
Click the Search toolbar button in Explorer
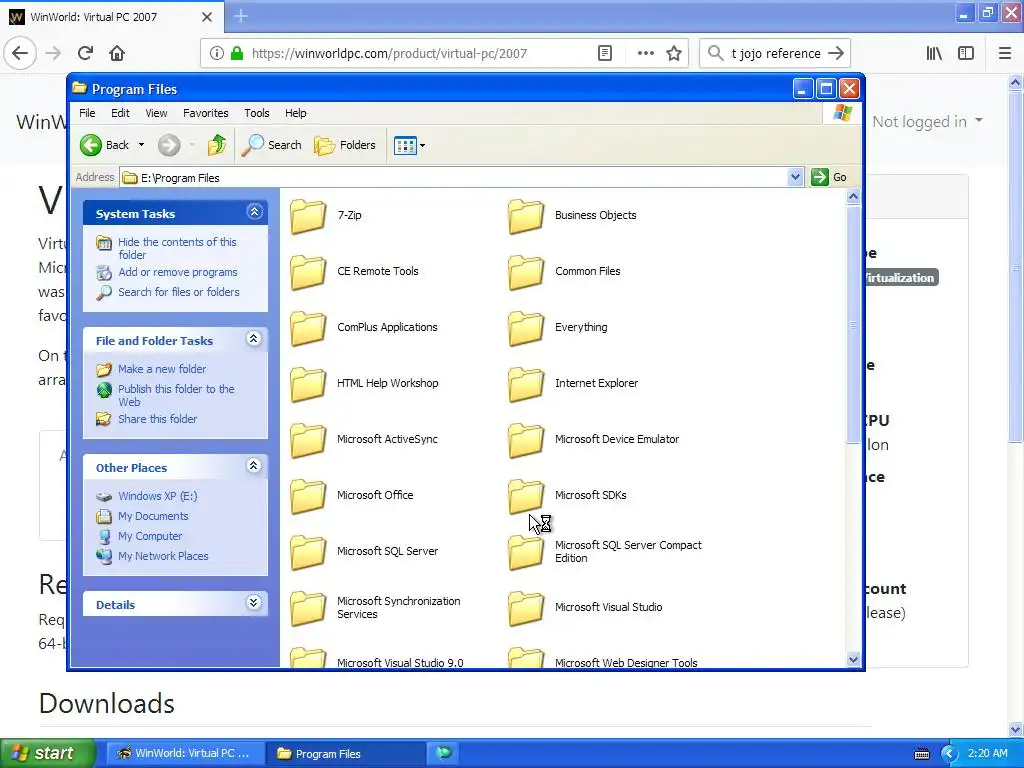(x=271, y=145)
